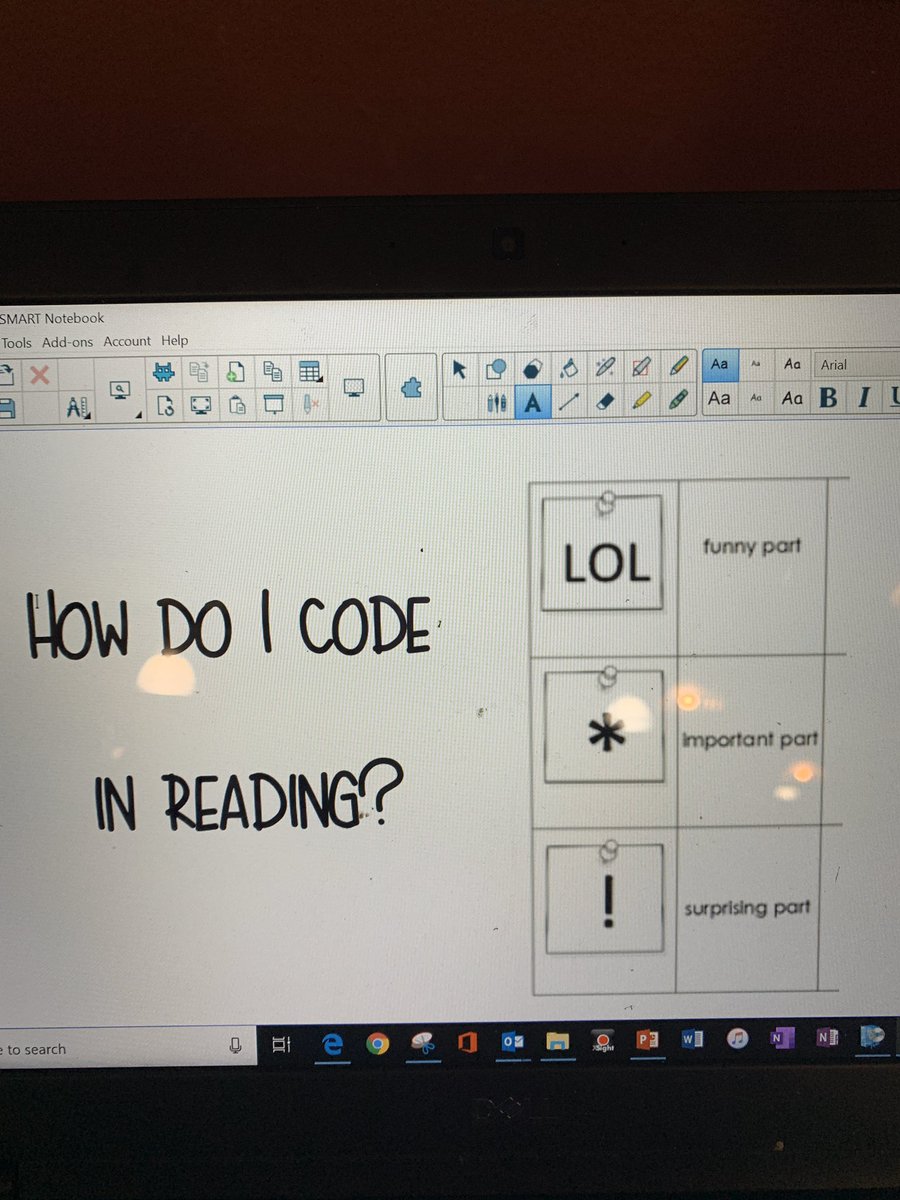Select the yellow pencil tool
This screenshot has width=900, height=1200.
click(x=642, y=400)
